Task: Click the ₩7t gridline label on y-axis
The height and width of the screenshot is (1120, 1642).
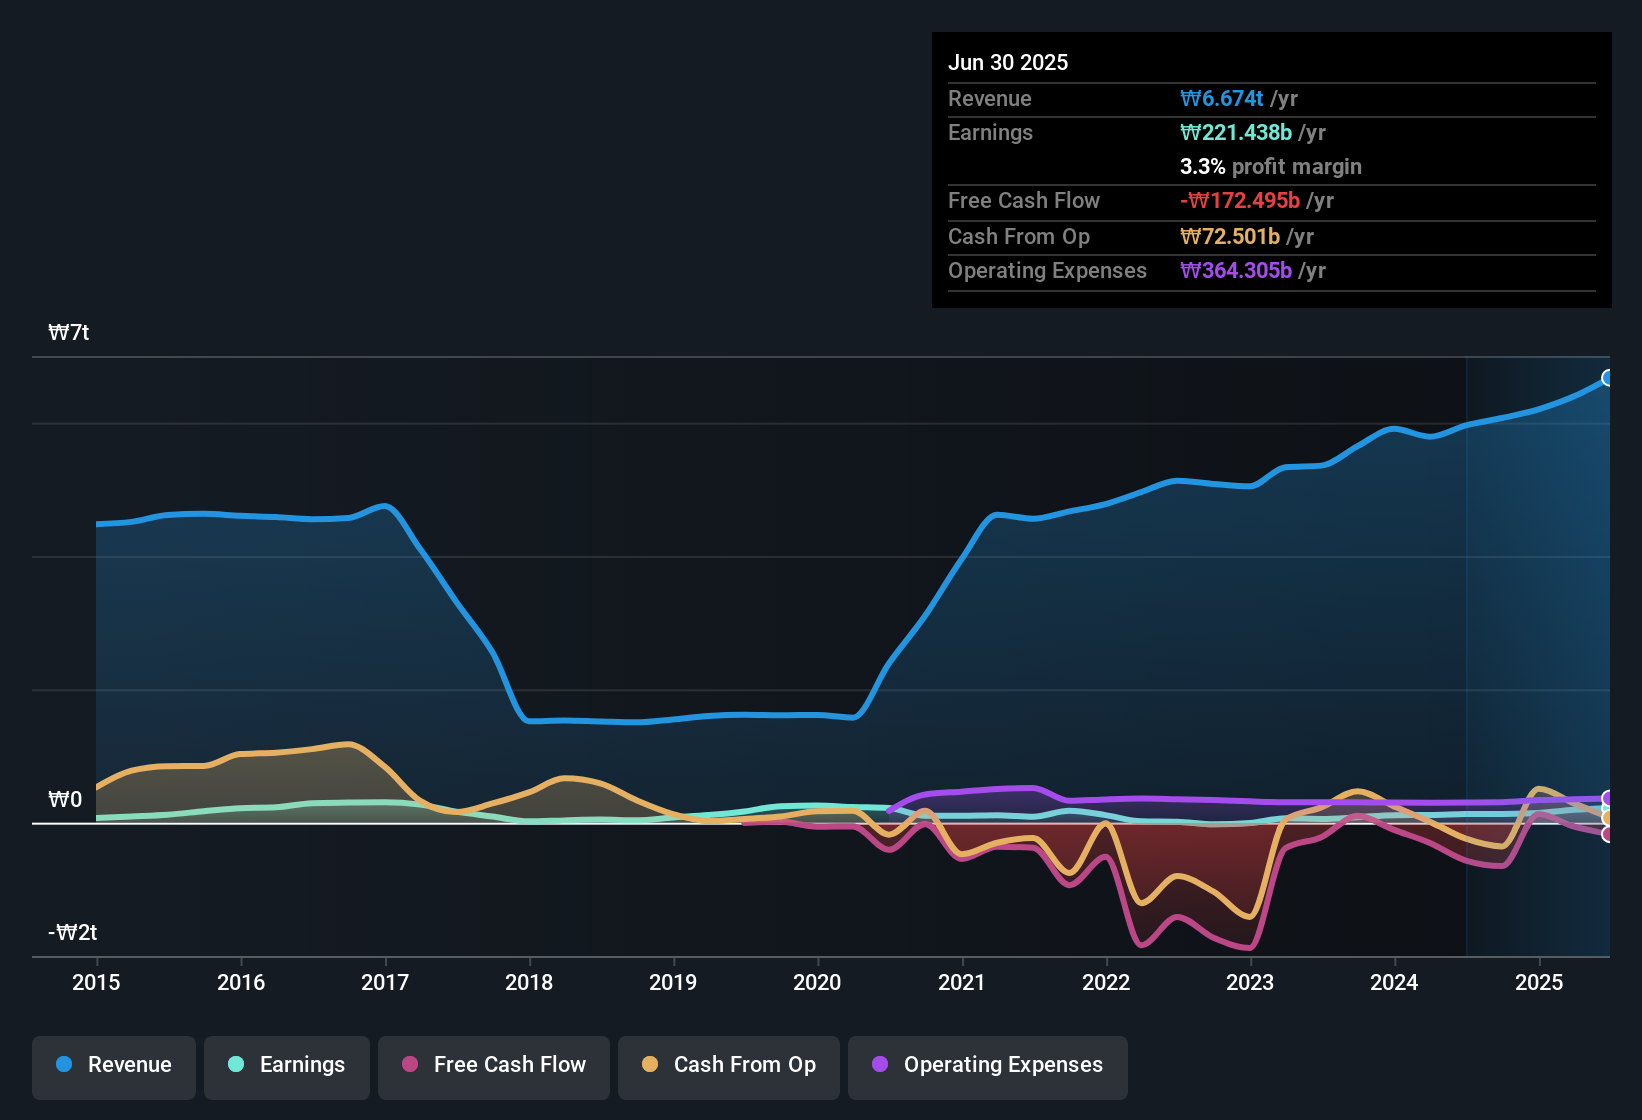Action: [69, 332]
